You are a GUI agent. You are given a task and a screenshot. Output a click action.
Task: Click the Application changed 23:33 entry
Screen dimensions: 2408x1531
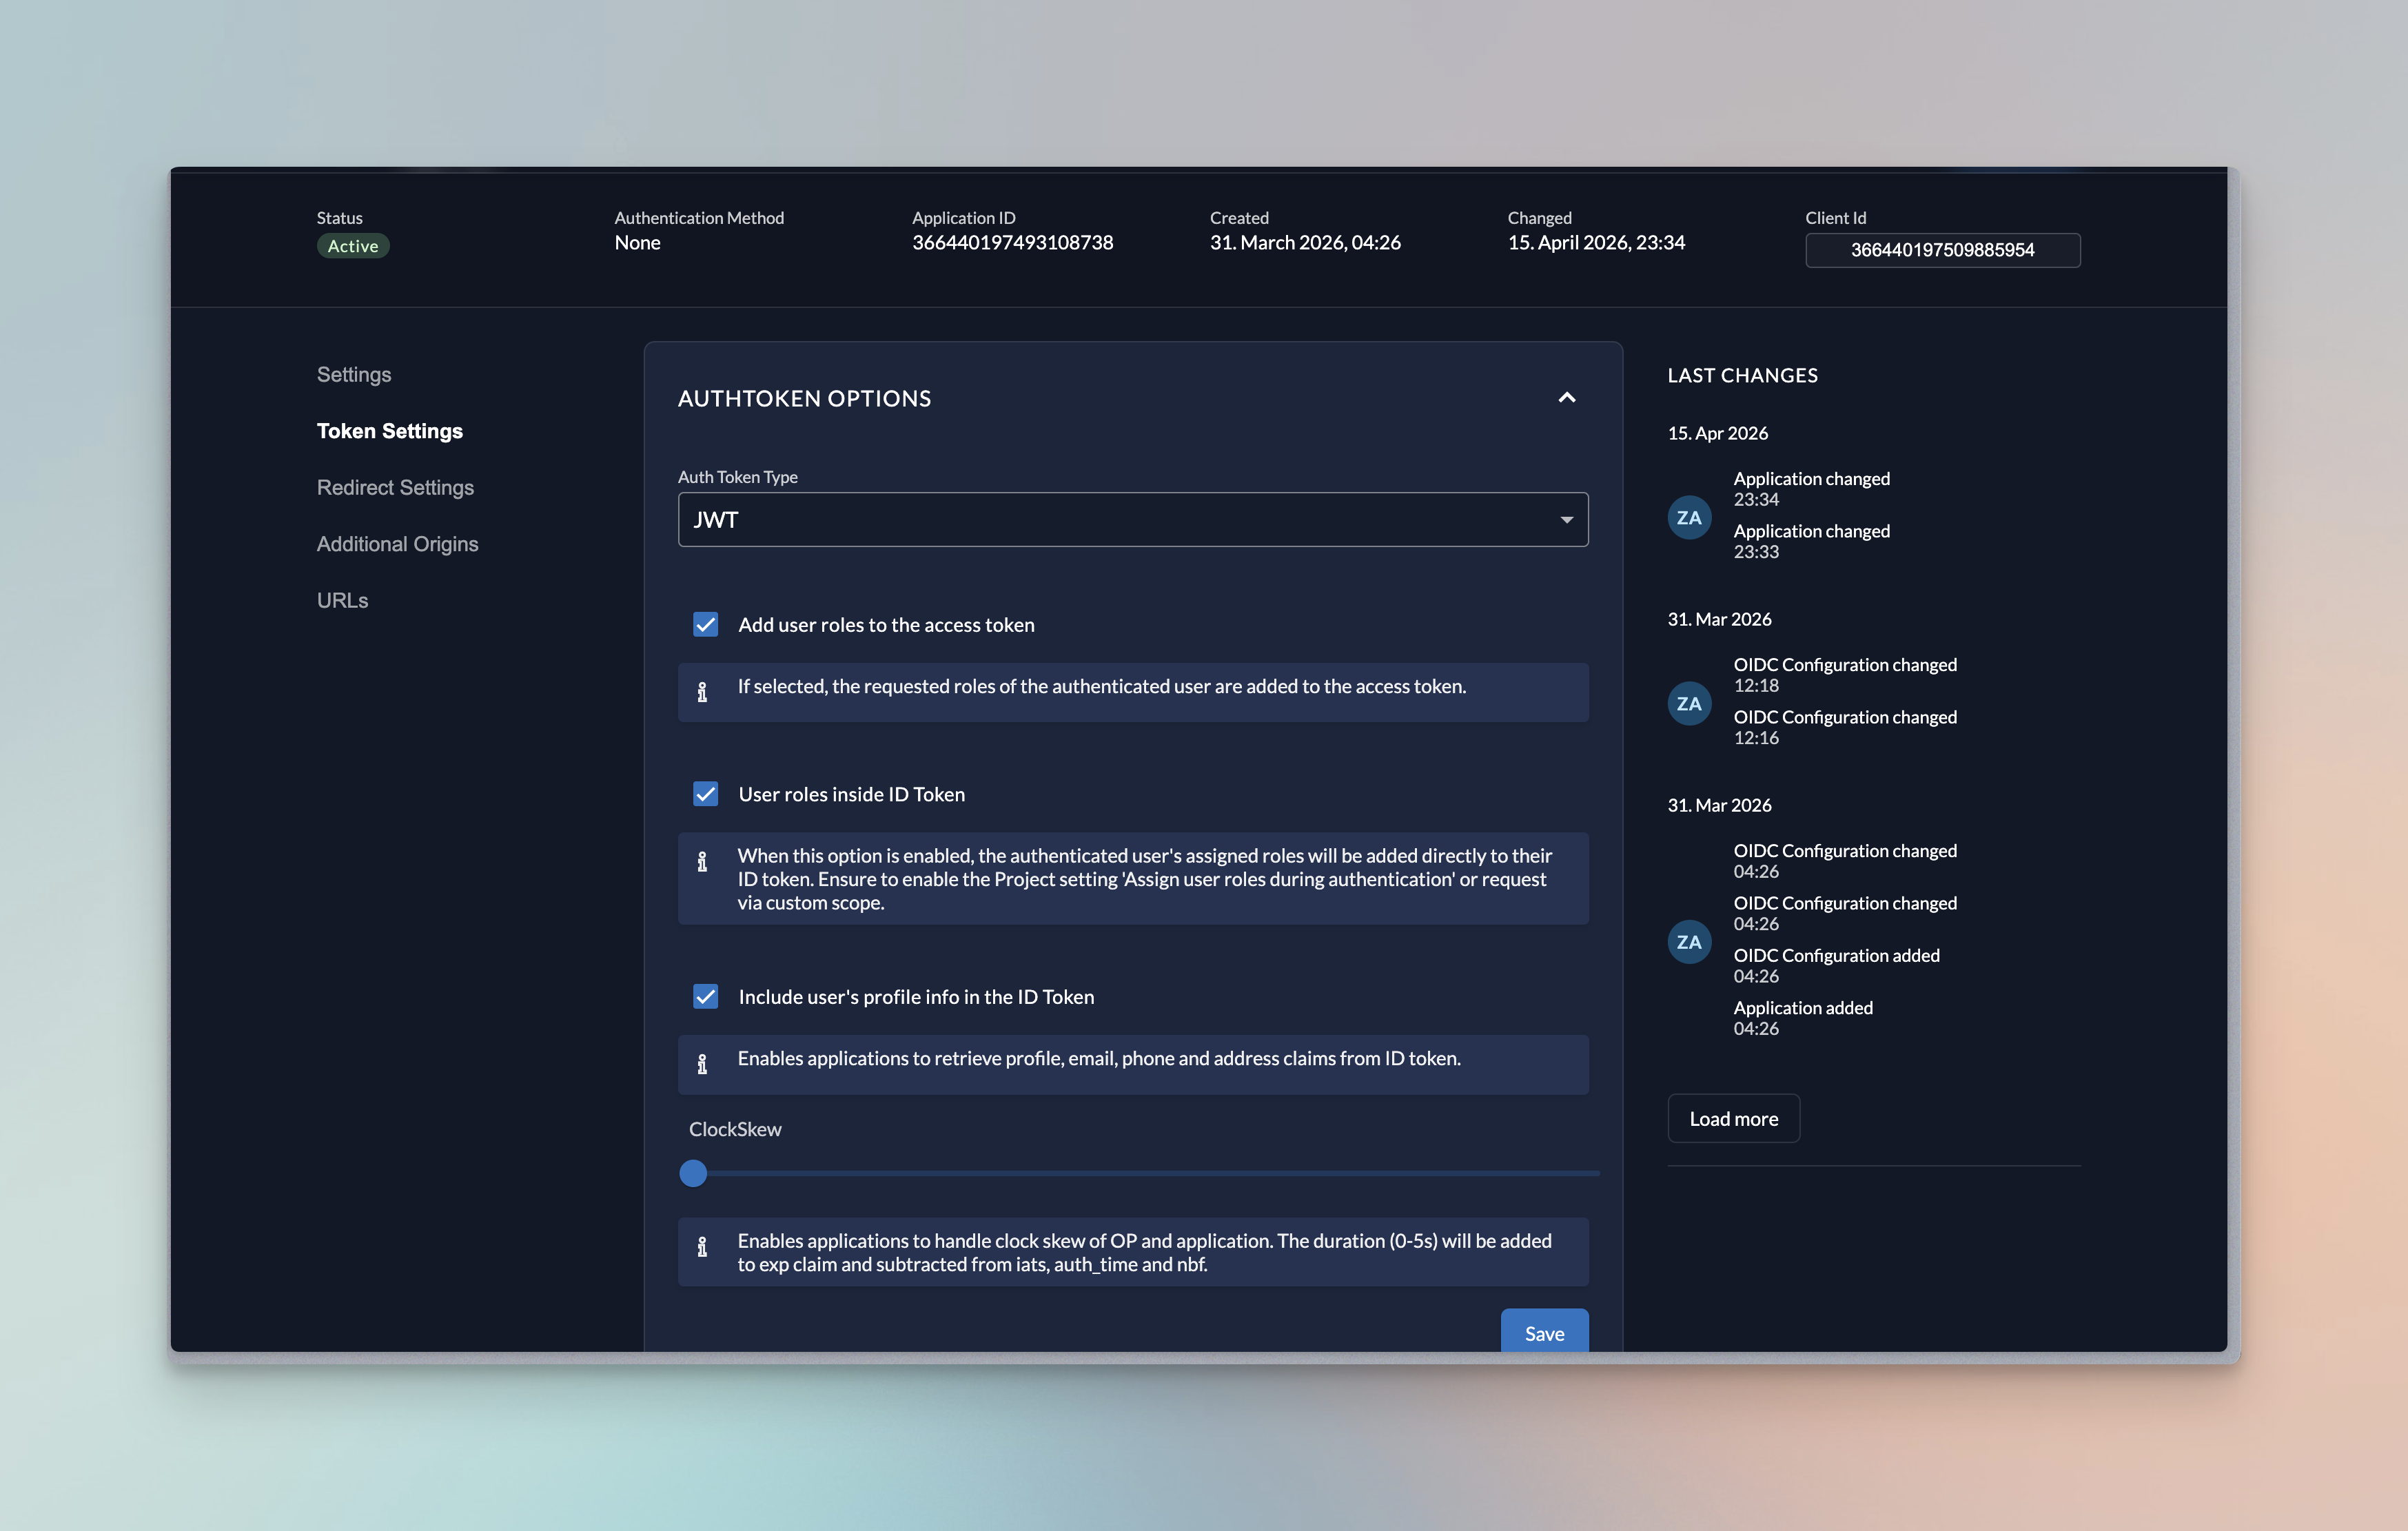[x=1811, y=541]
